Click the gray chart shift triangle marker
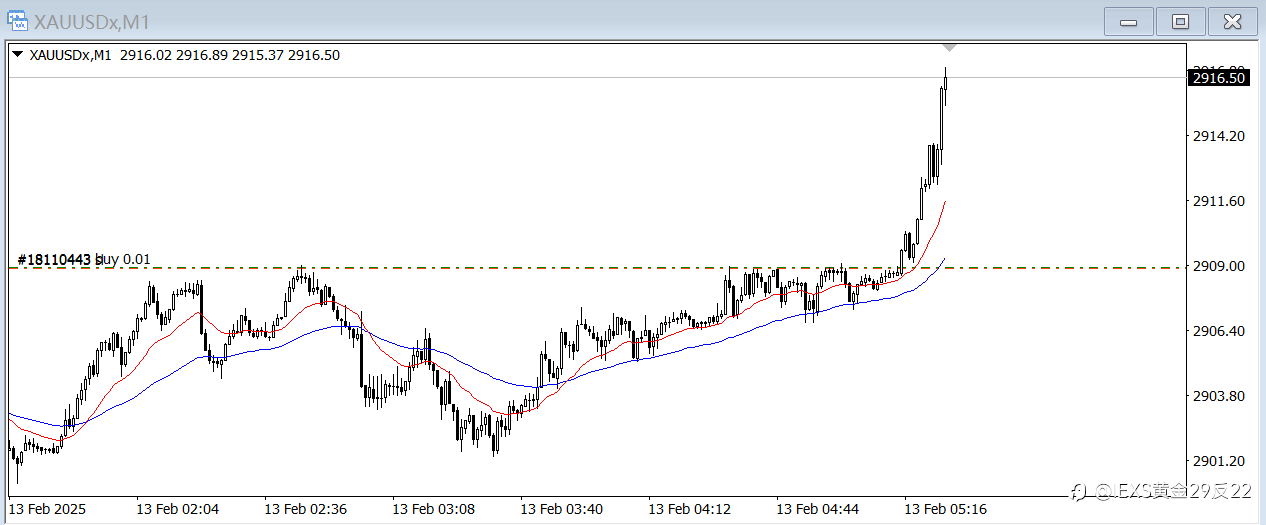 click(950, 48)
